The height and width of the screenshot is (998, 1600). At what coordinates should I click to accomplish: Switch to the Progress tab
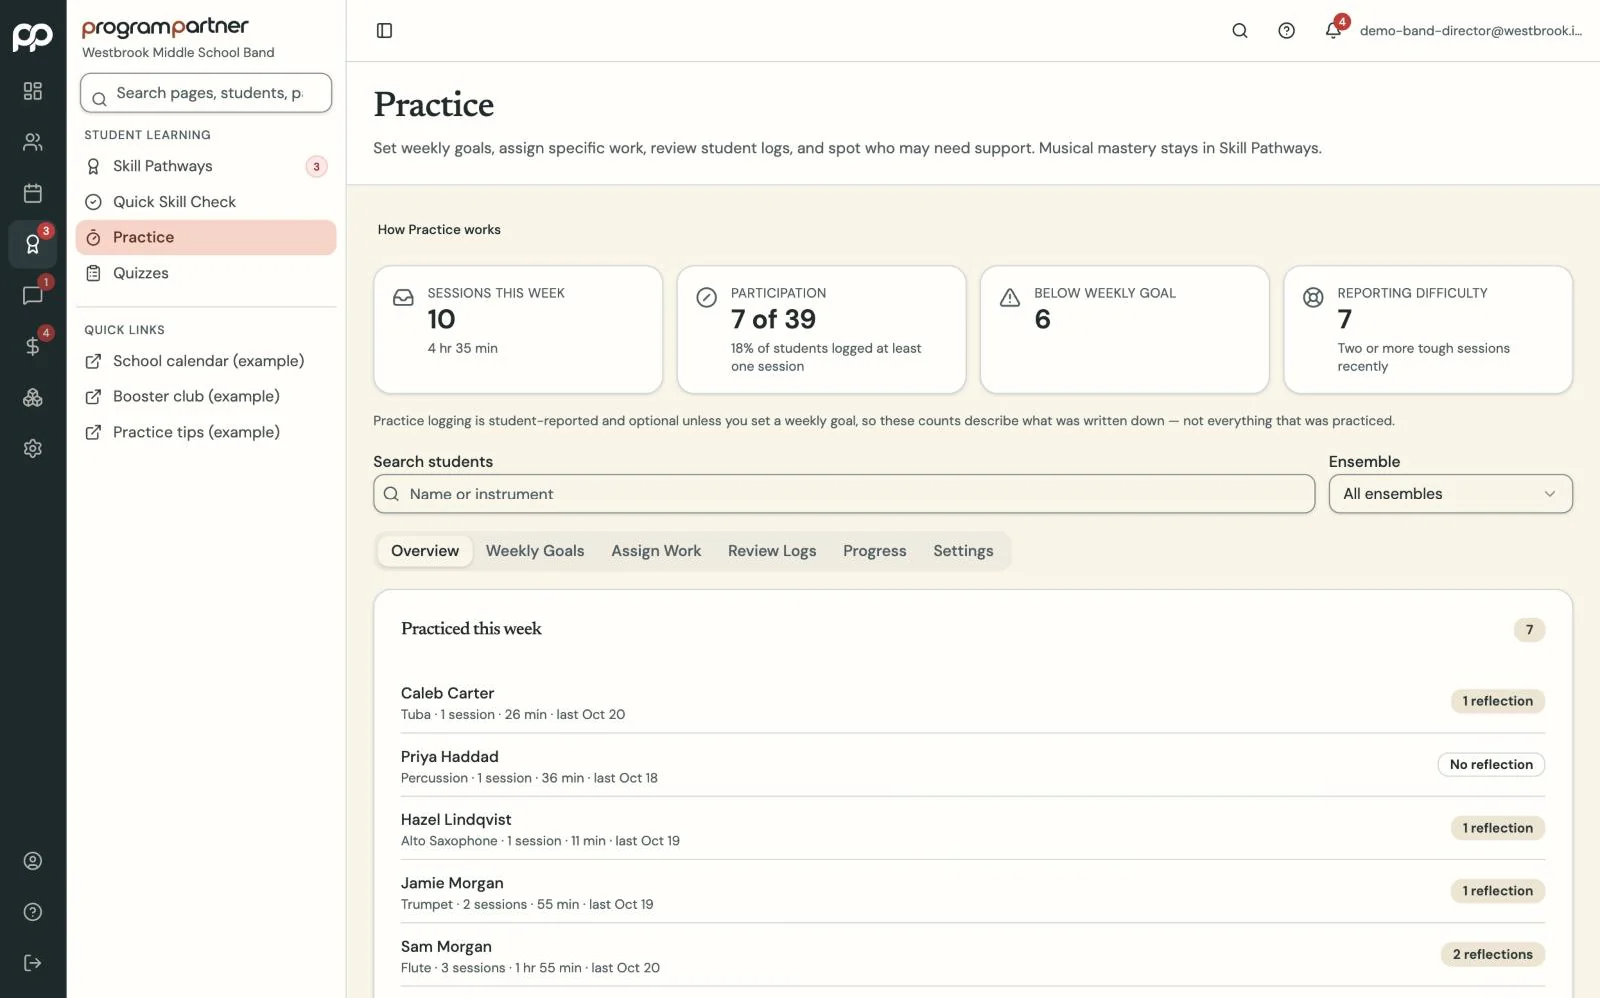coord(875,551)
